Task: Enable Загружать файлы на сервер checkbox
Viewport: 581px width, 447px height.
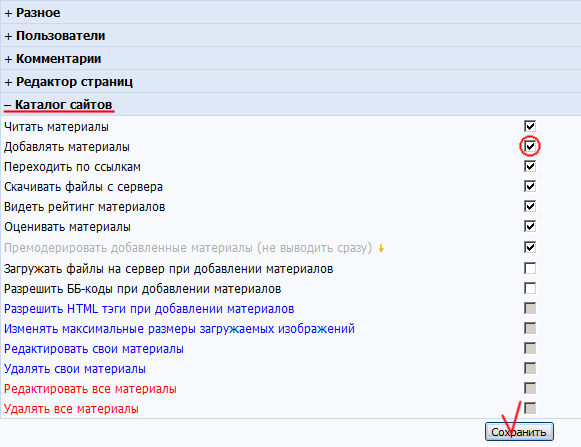Action: [x=530, y=268]
